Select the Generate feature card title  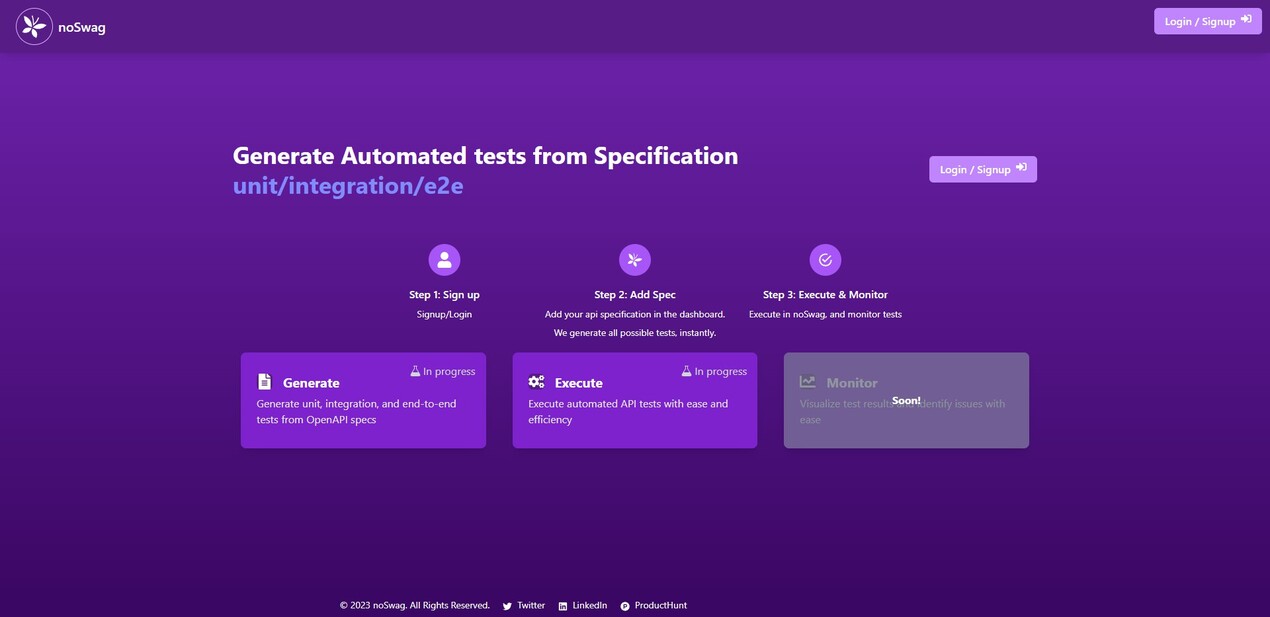[x=311, y=383]
